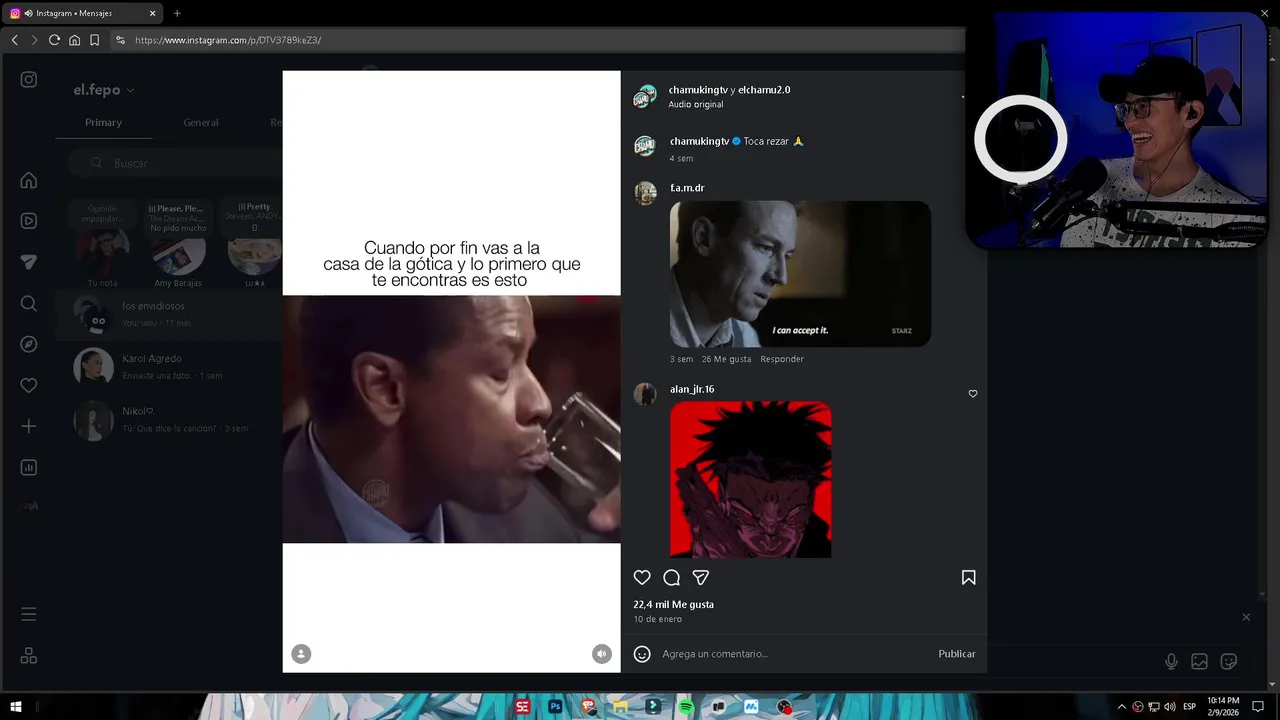Viewport: 1280px width, 720px height.
Task: Share the post with the paper plane icon
Action: (701, 577)
